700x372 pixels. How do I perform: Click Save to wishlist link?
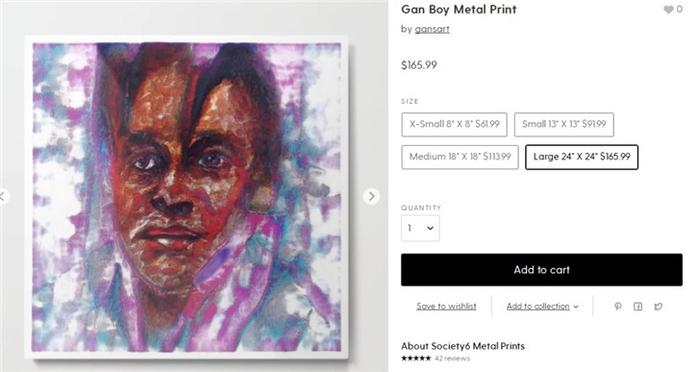446,306
